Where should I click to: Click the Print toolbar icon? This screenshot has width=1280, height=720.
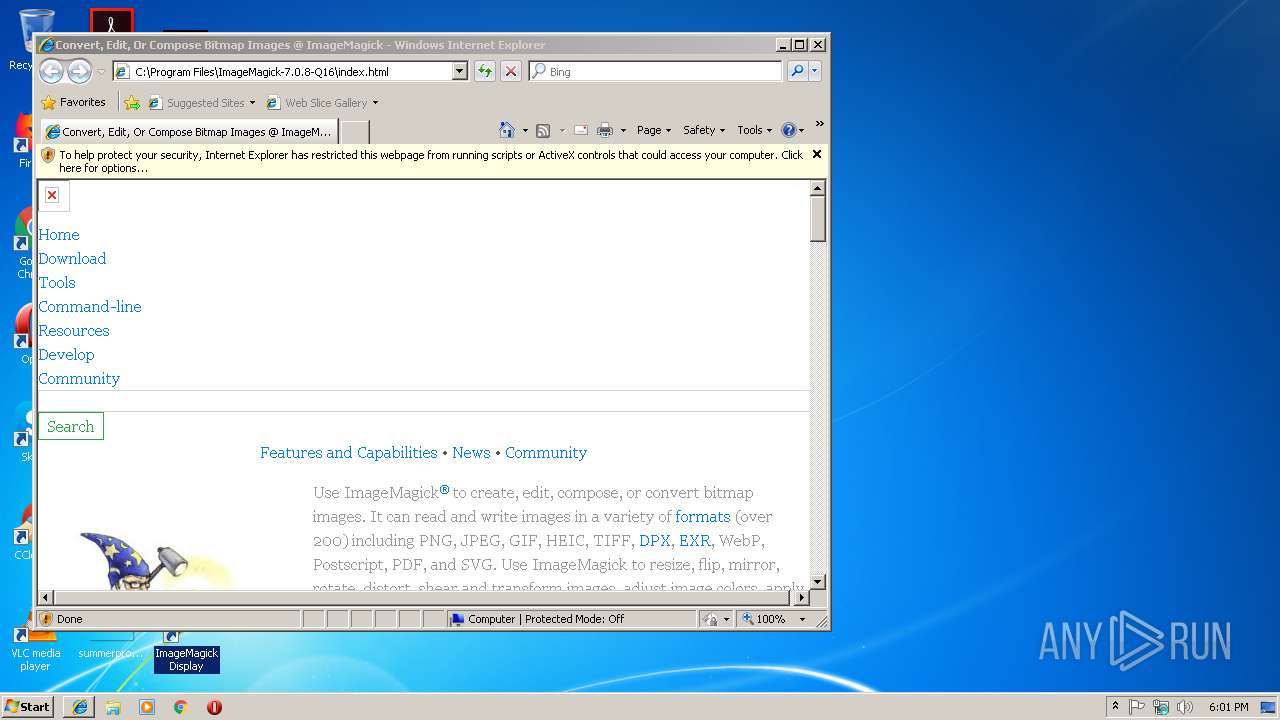tap(605, 130)
